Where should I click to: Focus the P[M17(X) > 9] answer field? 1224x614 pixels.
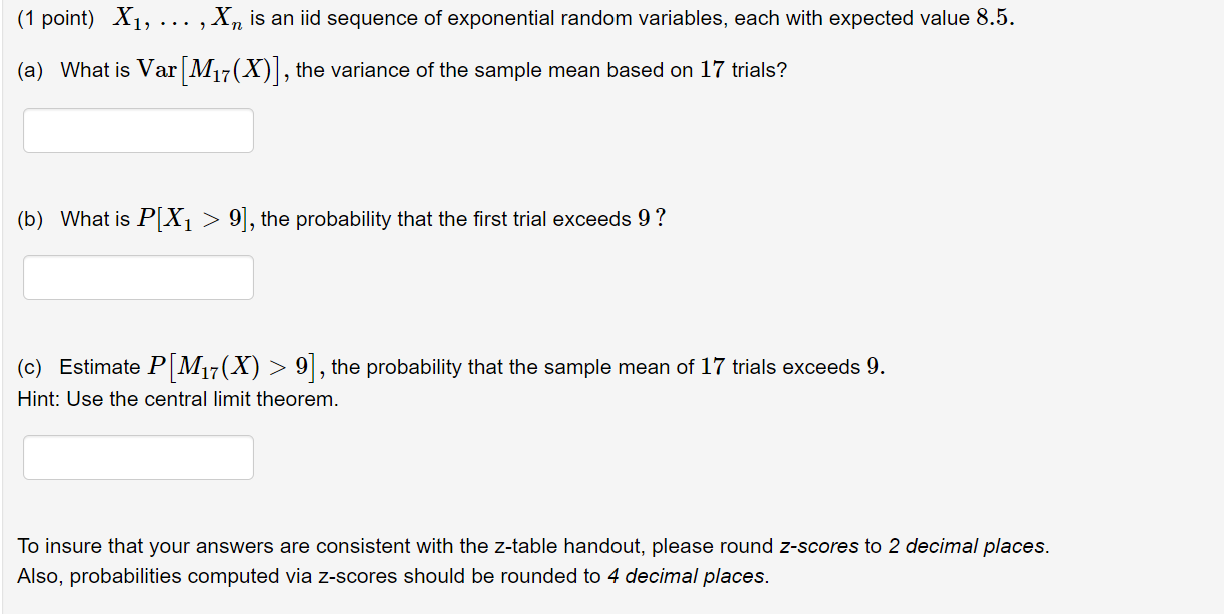(137, 457)
